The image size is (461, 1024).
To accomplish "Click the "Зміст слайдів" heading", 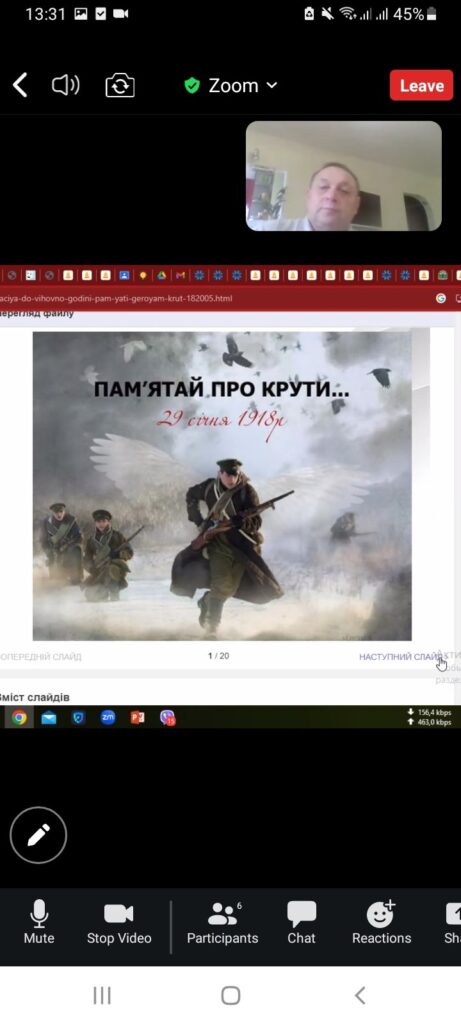I will pyautogui.click(x=35, y=697).
